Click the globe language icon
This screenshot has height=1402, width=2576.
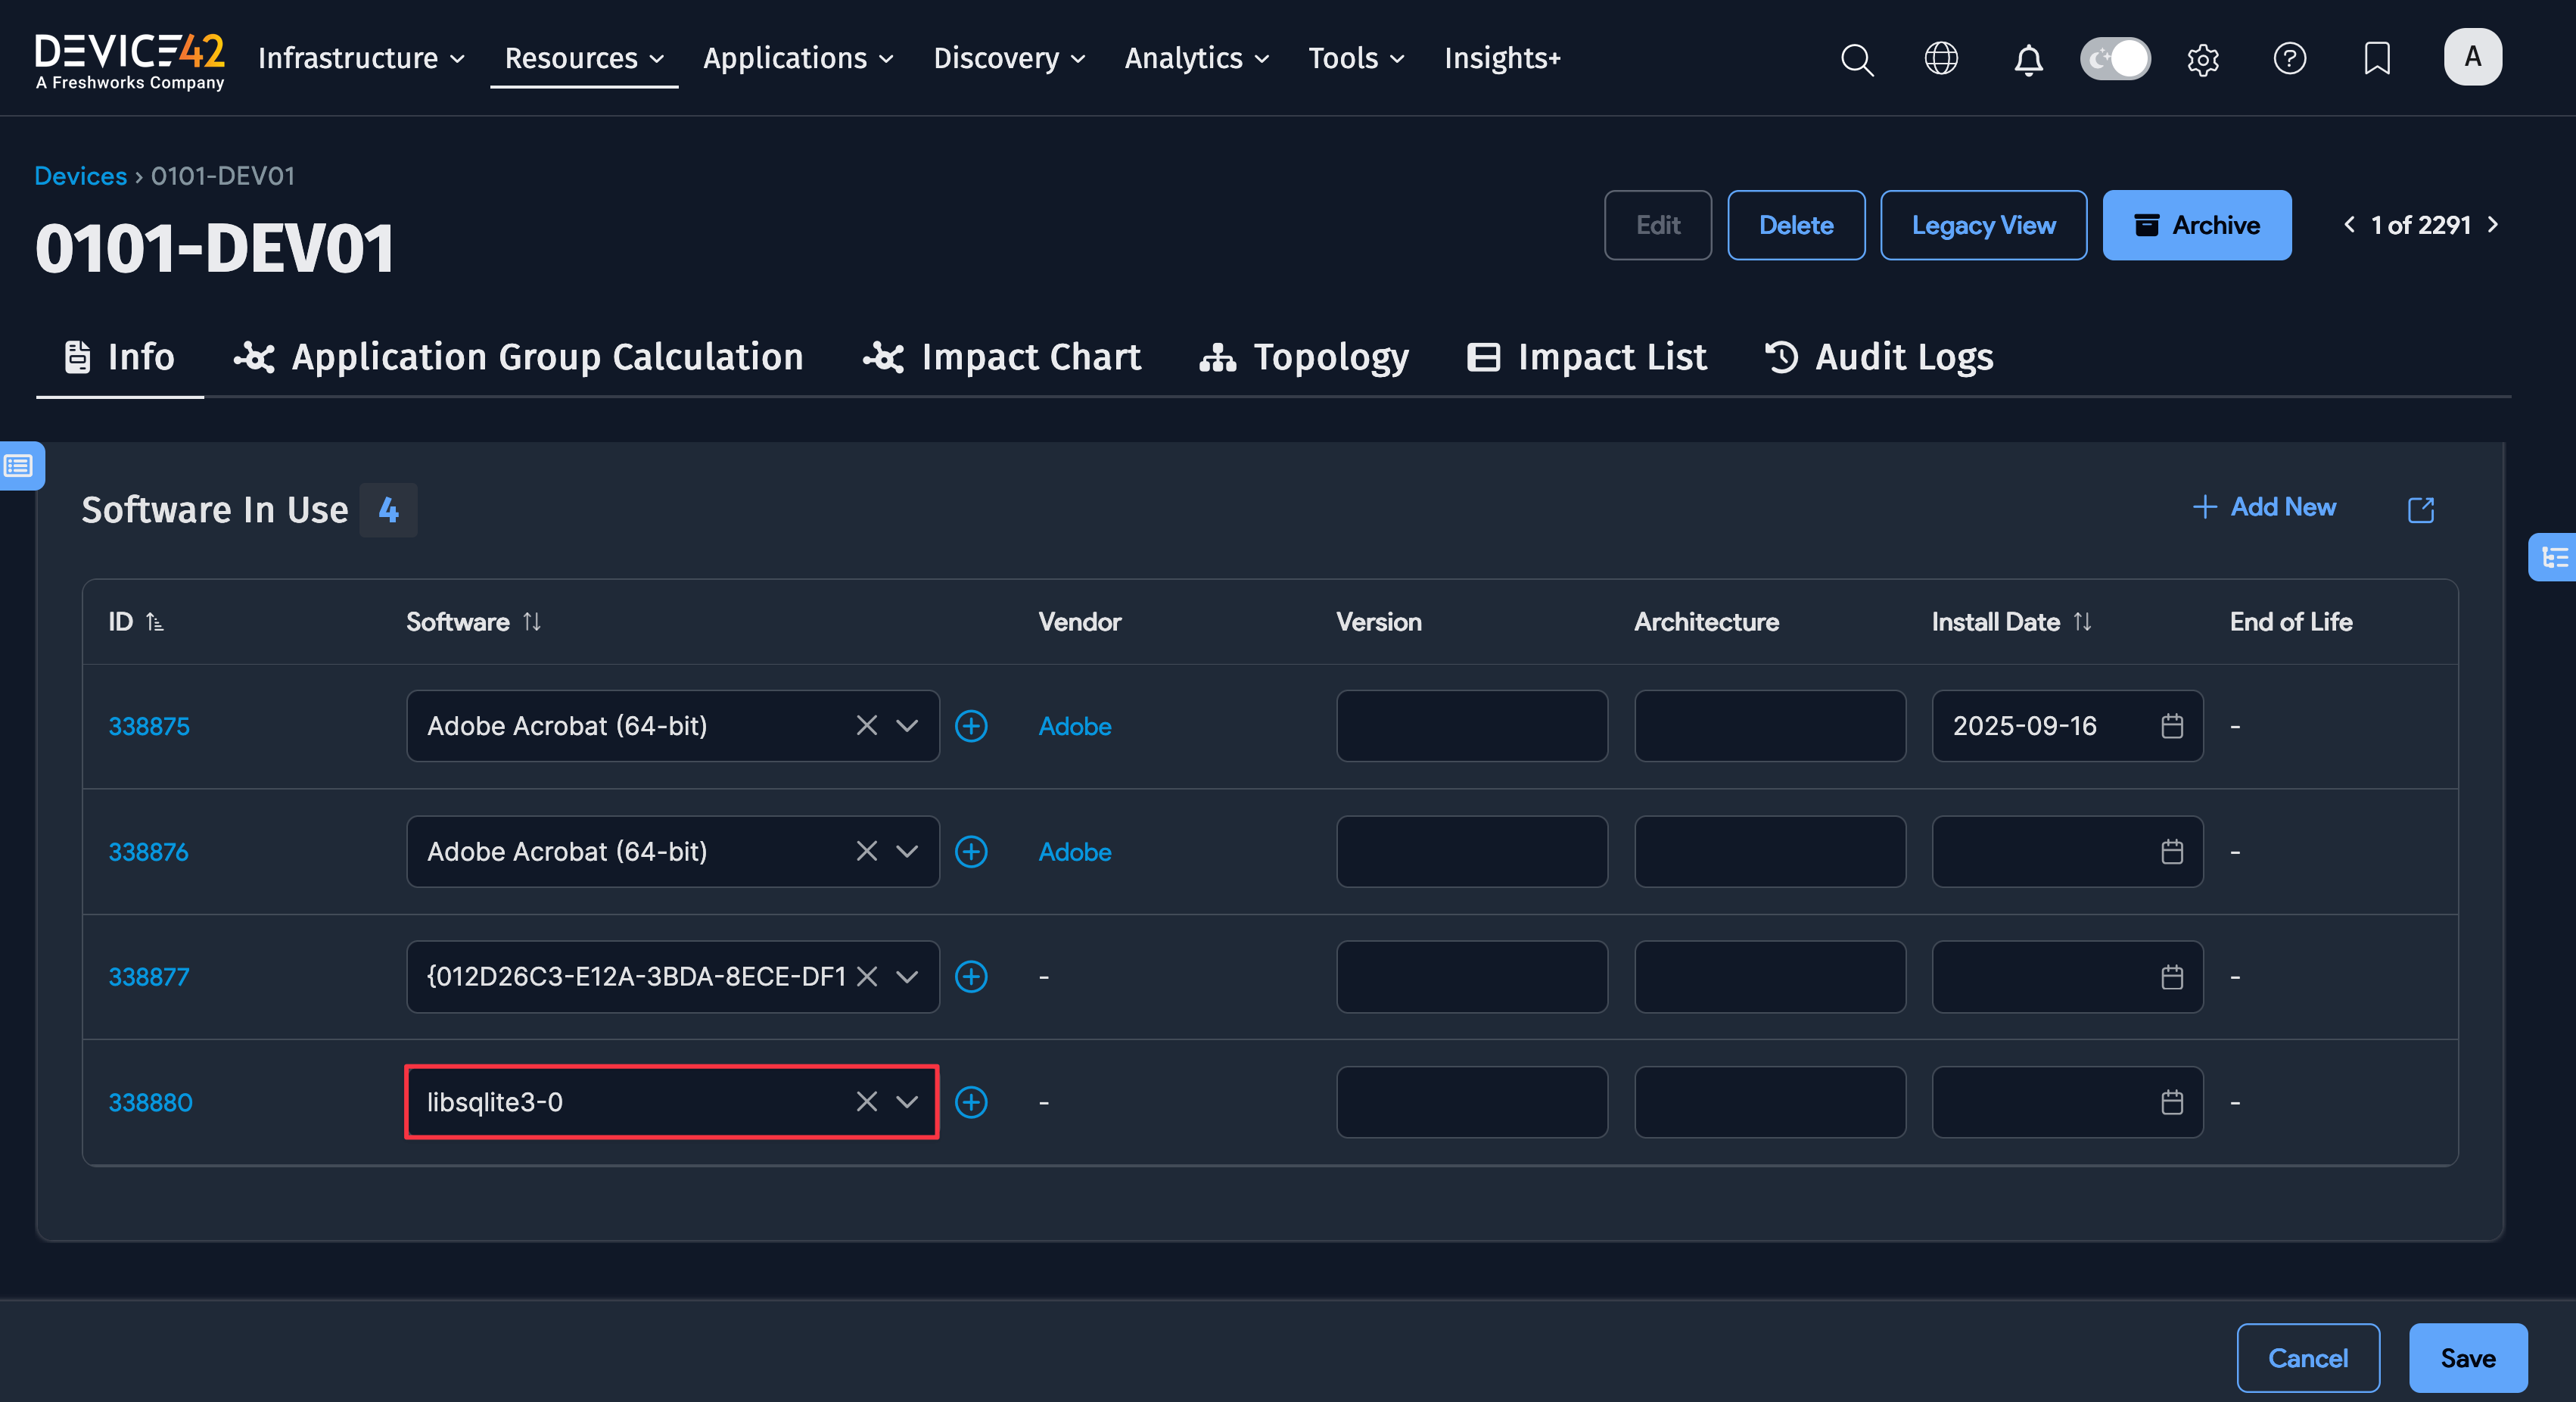coord(1941,58)
